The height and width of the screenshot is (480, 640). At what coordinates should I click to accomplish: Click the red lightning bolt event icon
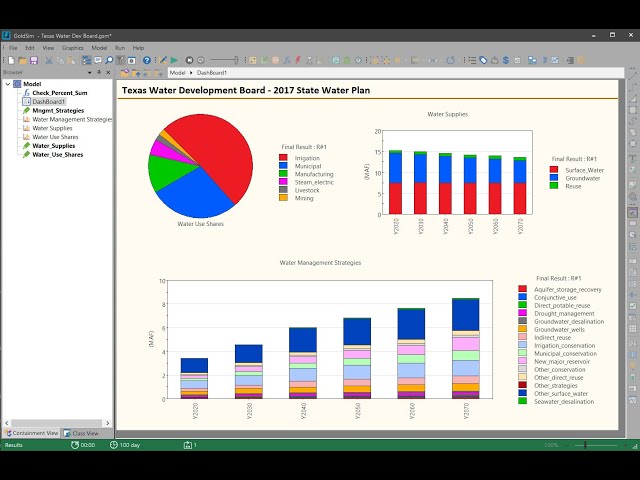coord(298,60)
